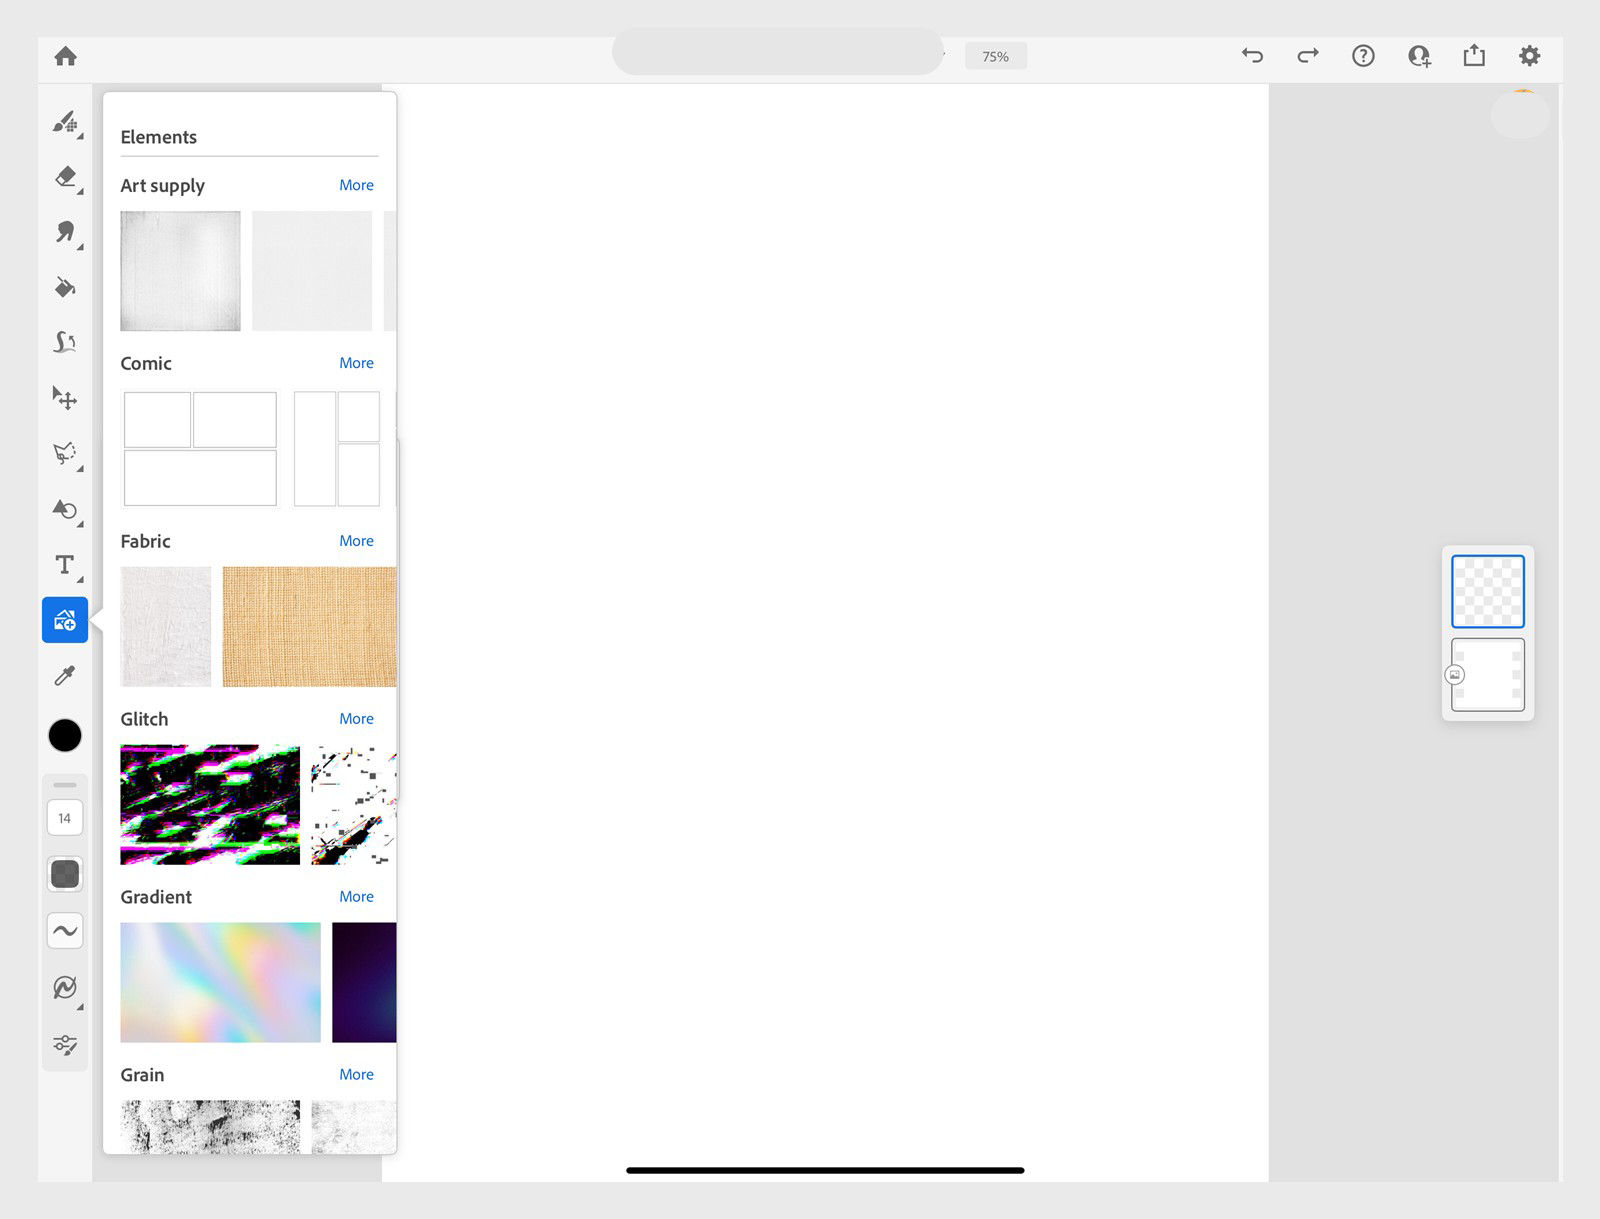Screen dimensions: 1600x1219
Task: Open the black color swatch picker
Action: 64,735
